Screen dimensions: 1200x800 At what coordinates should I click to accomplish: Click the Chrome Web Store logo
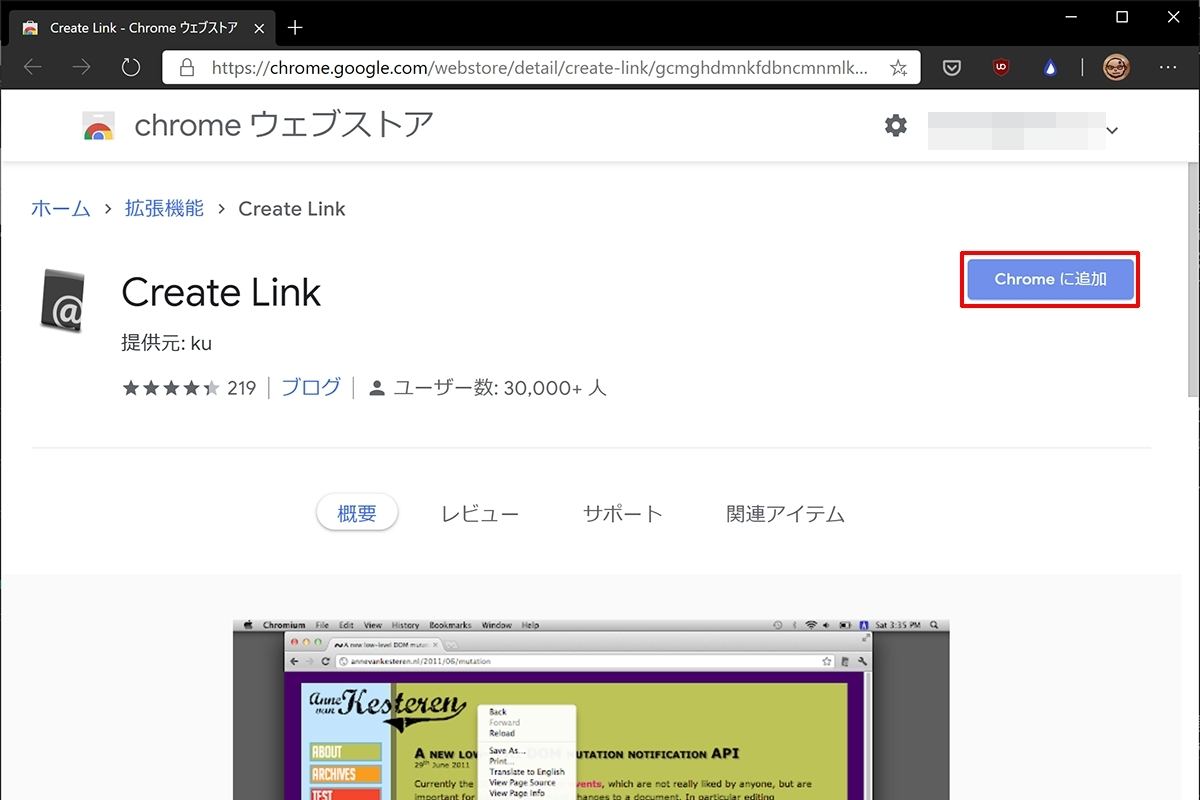coord(98,125)
